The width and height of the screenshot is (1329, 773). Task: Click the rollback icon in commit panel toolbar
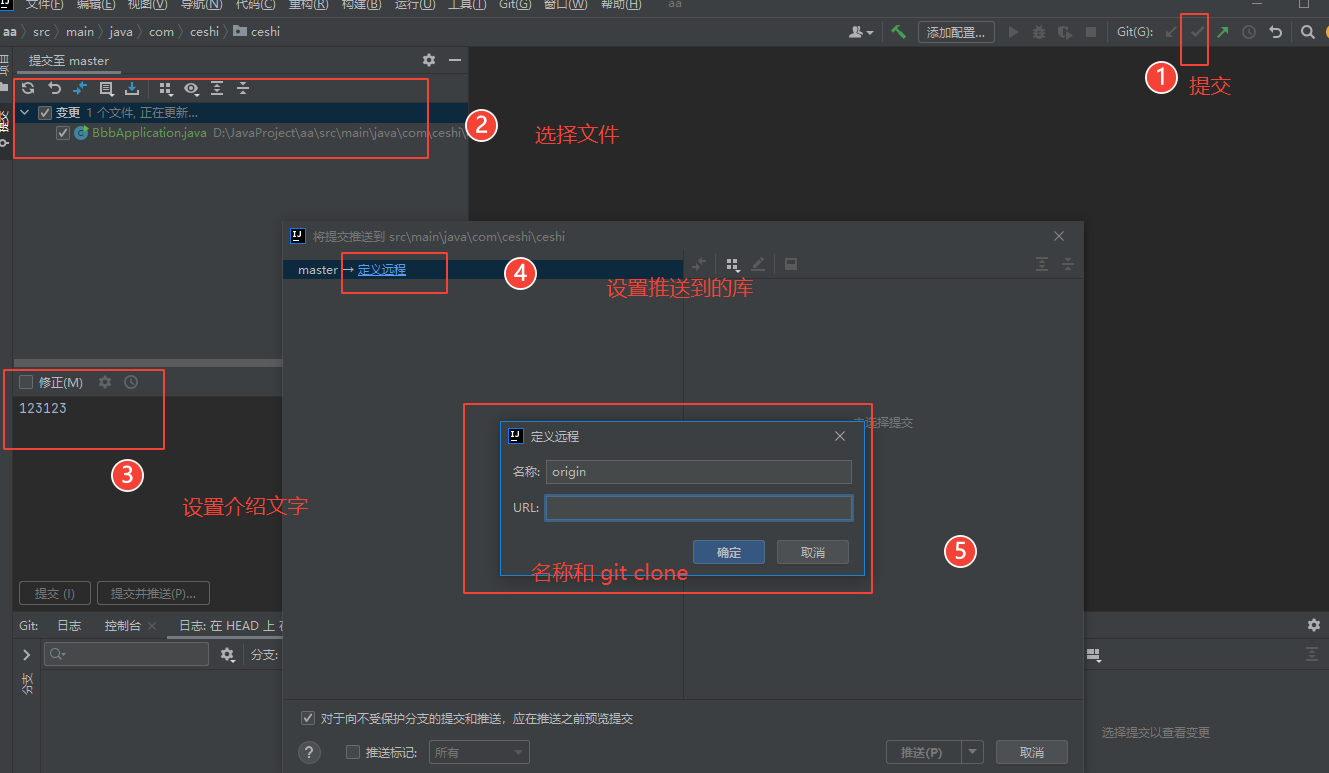click(x=55, y=88)
